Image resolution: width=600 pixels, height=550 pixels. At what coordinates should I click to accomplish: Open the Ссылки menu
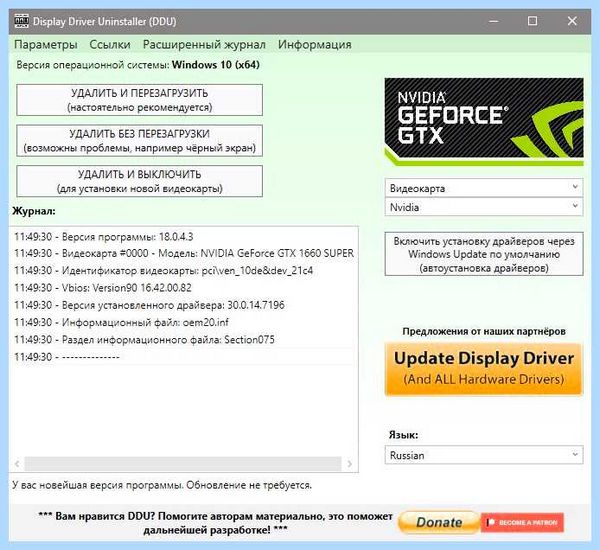click(110, 45)
